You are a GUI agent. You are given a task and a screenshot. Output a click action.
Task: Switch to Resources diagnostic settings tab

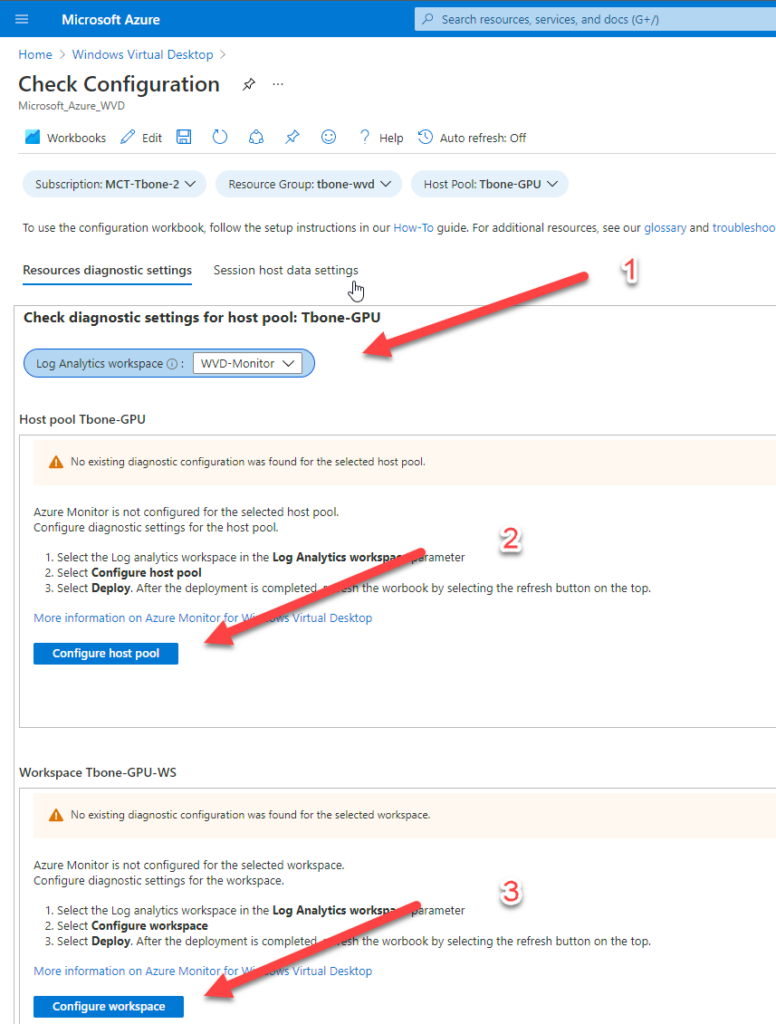(x=107, y=270)
